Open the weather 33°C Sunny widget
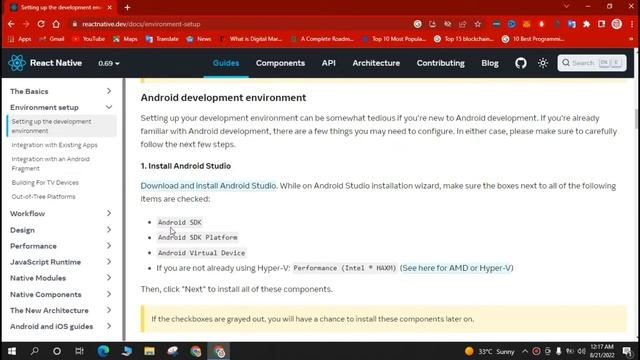 point(490,351)
